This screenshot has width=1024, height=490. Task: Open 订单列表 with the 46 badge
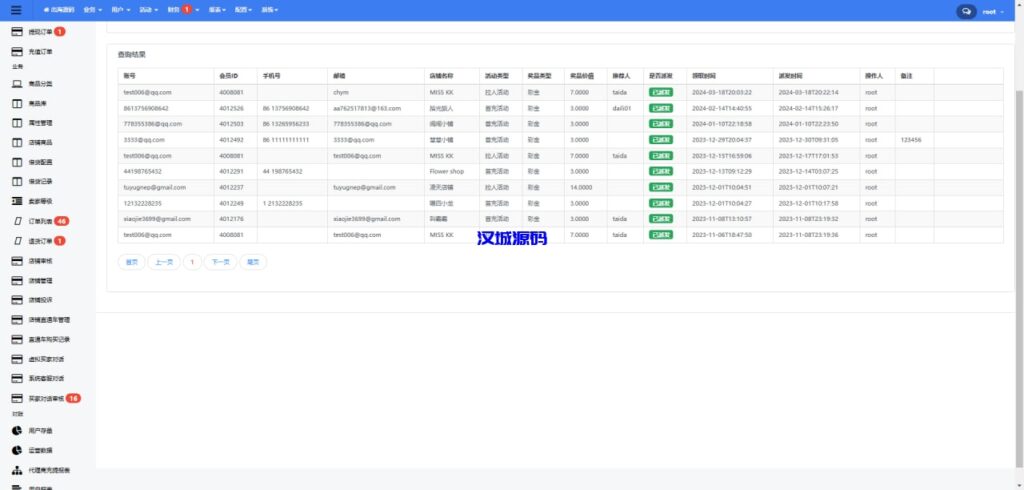point(40,220)
